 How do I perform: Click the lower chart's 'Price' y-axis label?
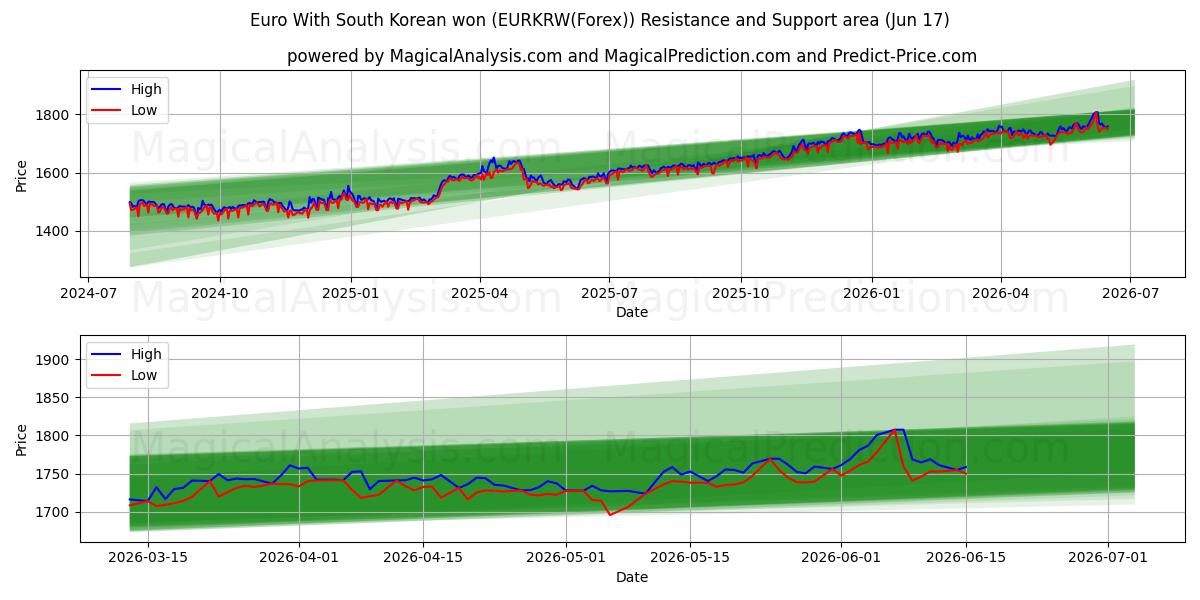point(22,438)
